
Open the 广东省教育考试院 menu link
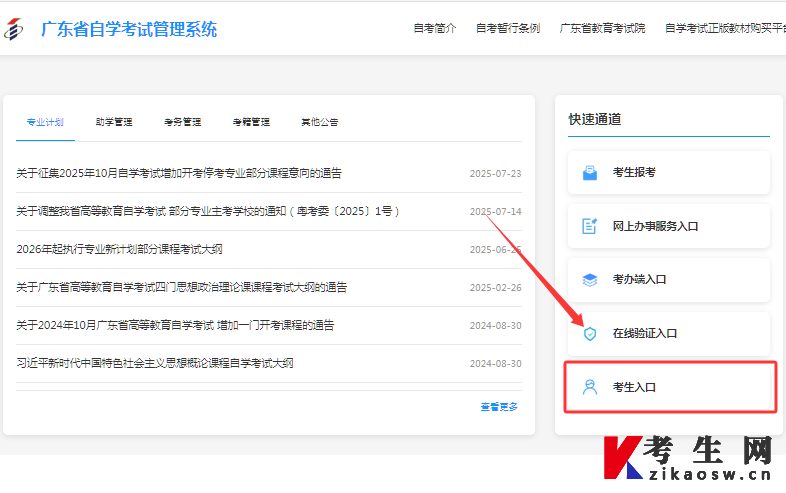(603, 29)
